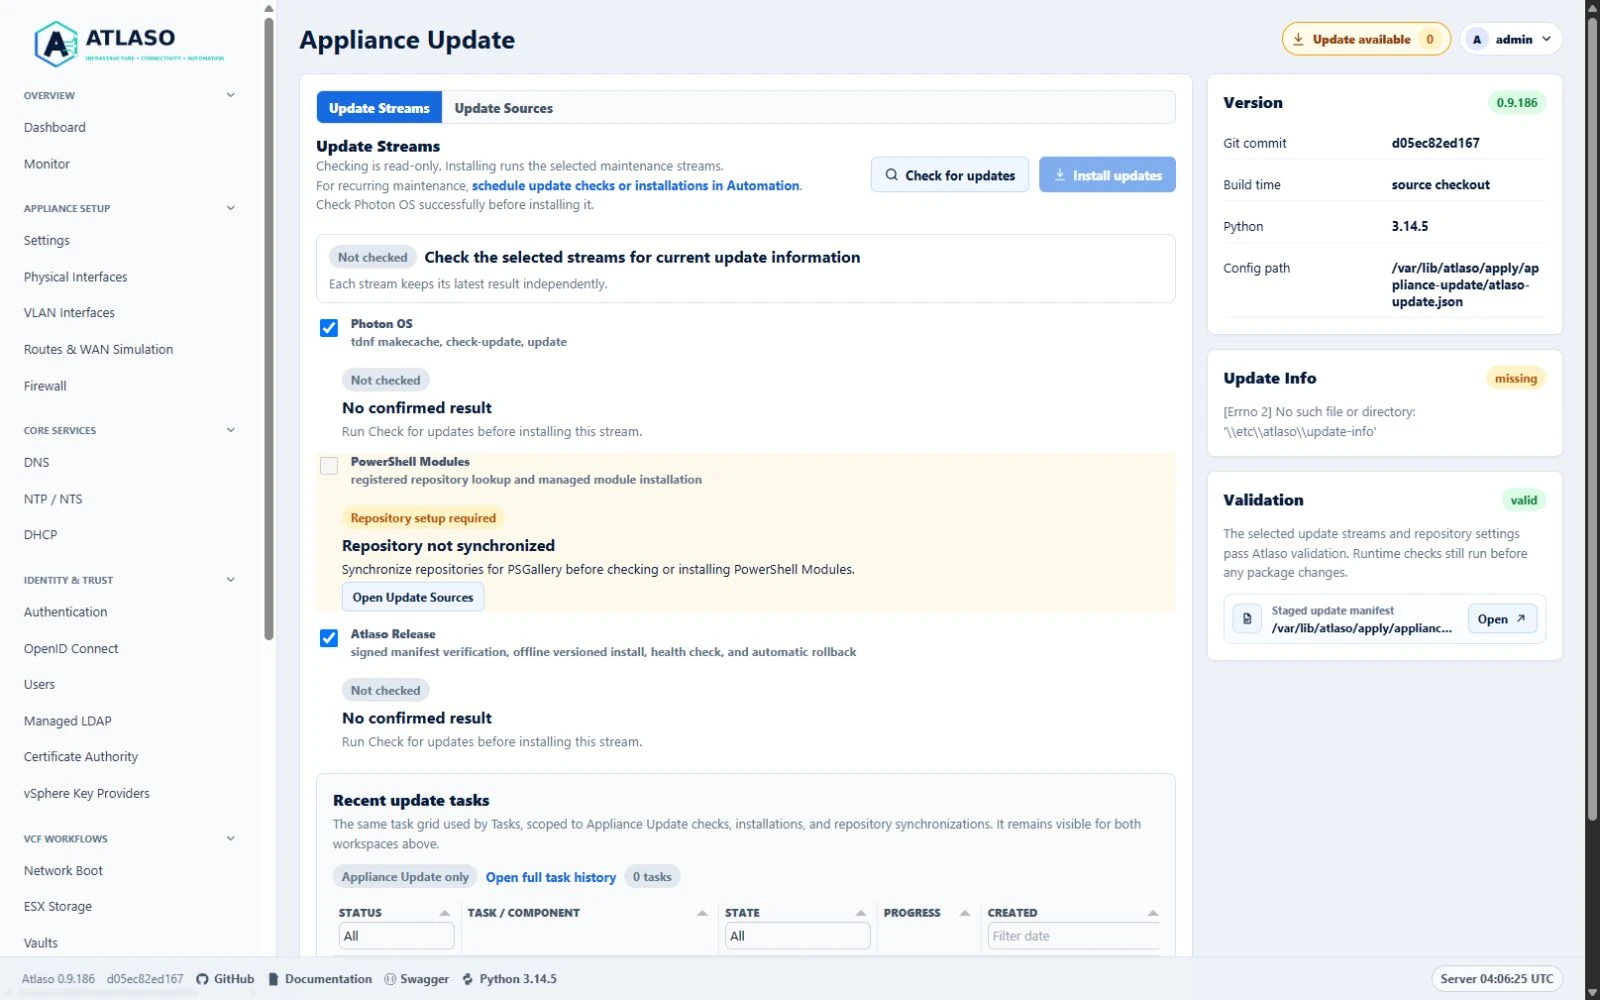
Task: Collapse the APPLIANCE SETUP section
Action: pos(231,208)
